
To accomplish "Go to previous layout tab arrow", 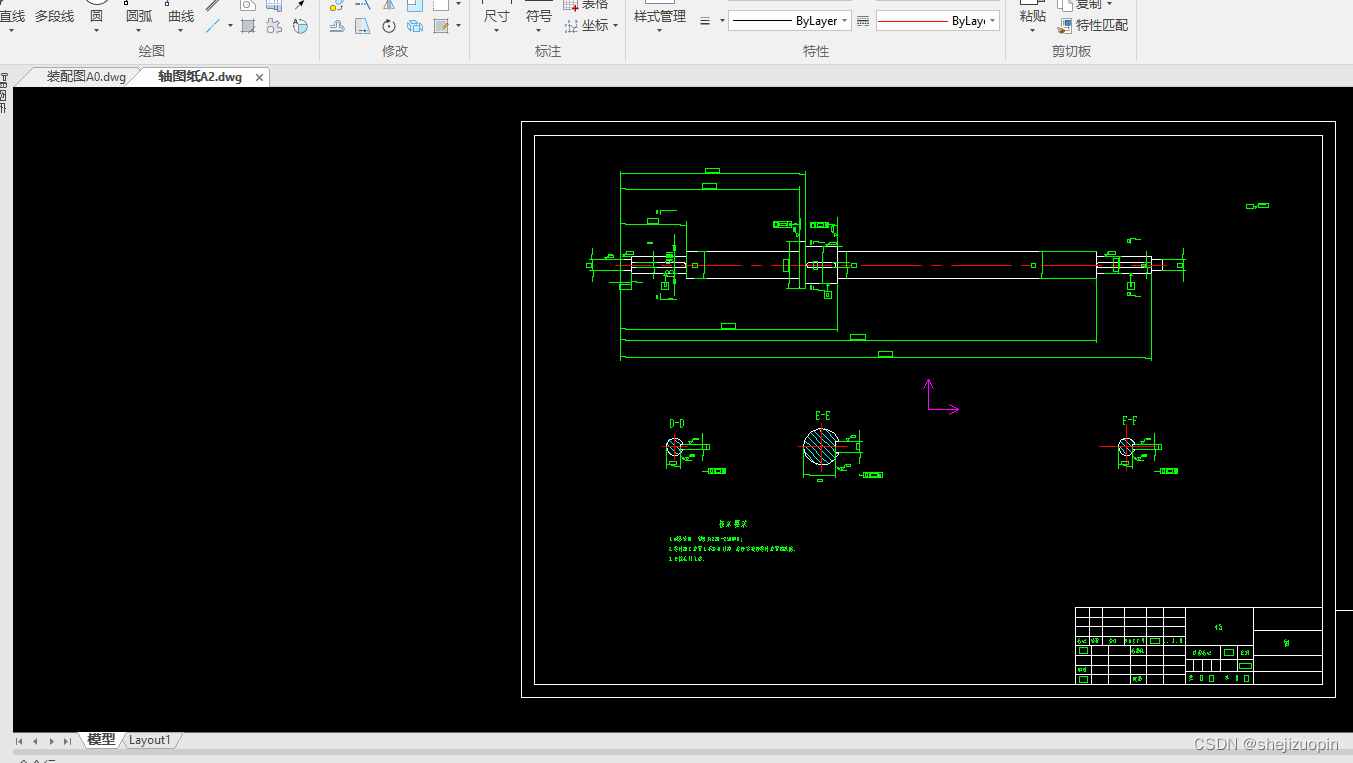I will pyautogui.click(x=35, y=741).
